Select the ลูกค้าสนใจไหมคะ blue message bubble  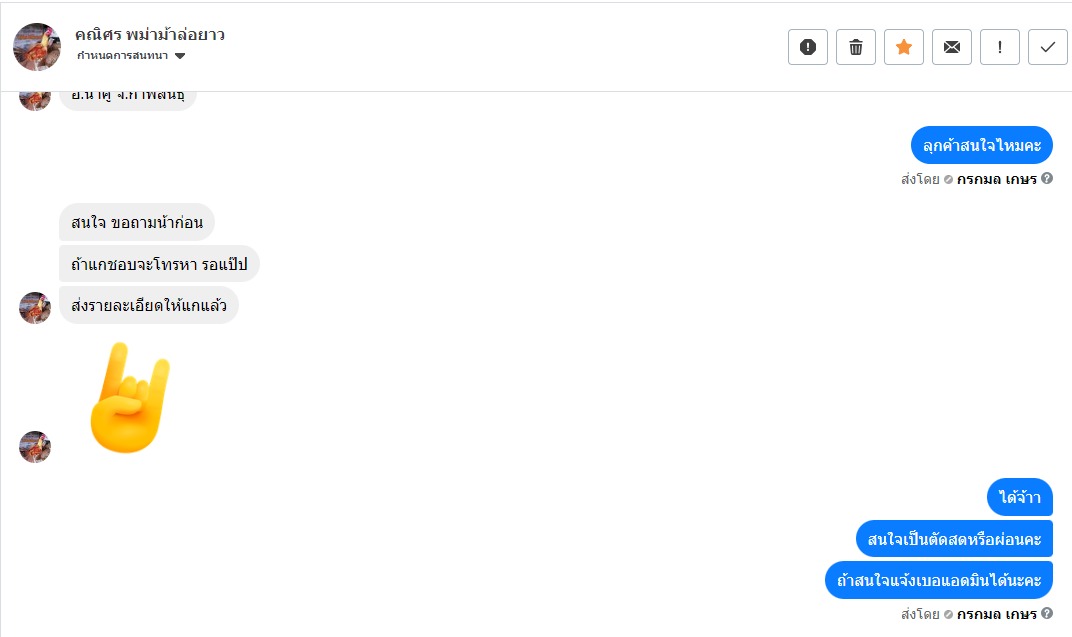982,146
